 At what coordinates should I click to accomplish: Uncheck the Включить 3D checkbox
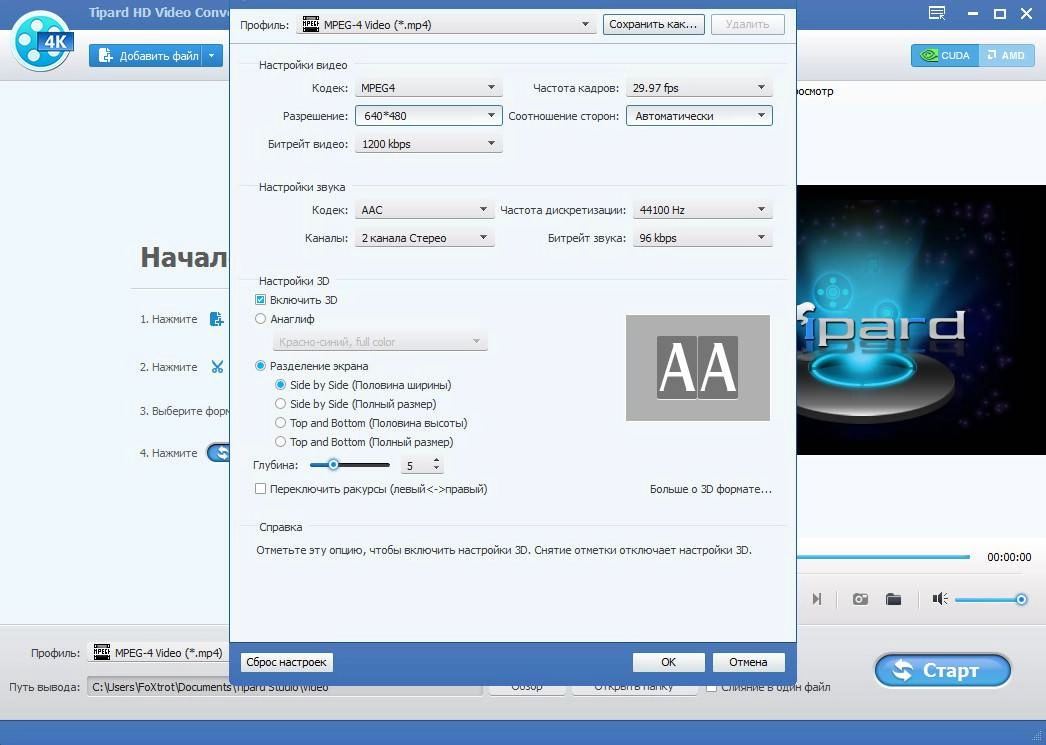[260, 300]
